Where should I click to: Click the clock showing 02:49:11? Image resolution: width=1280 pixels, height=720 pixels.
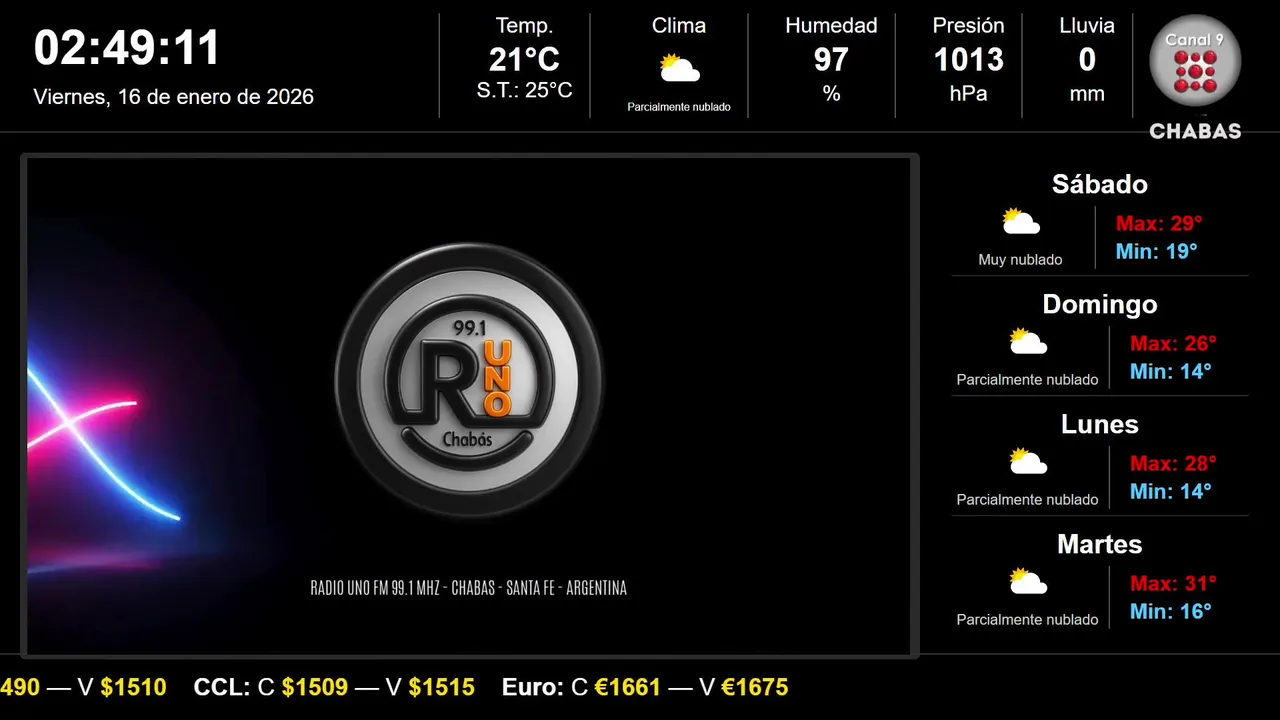point(127,48)
